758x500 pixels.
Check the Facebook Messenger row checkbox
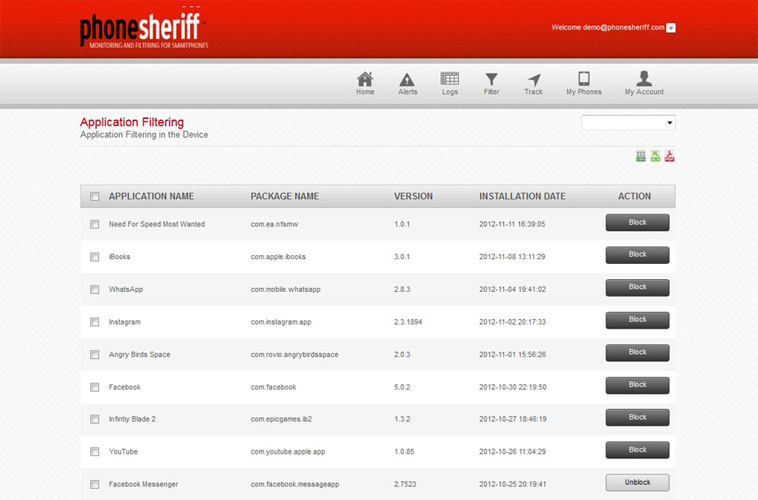(94, 484)
